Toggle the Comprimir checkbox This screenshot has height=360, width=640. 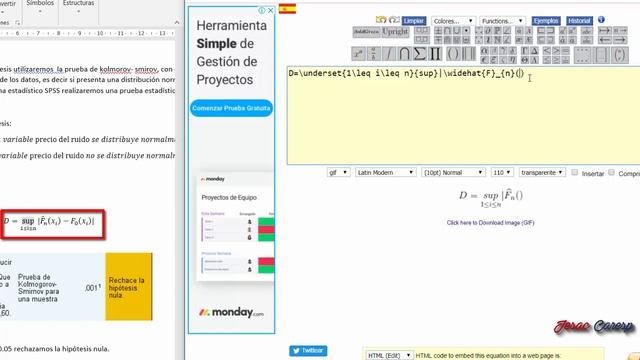(x=611, y=172)
